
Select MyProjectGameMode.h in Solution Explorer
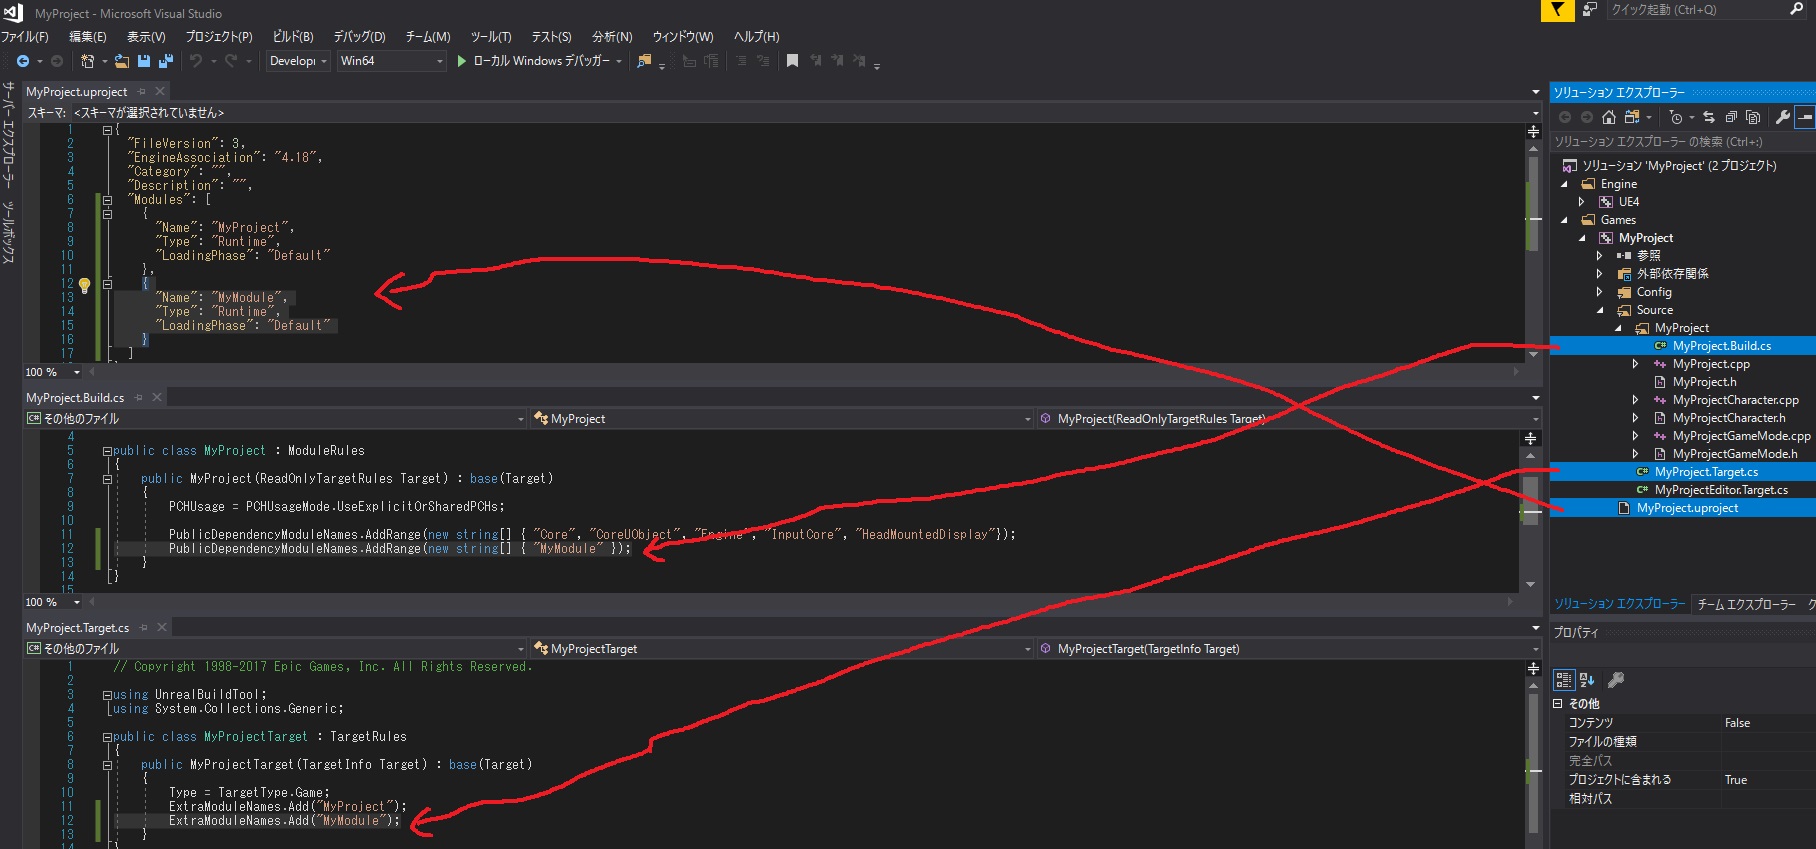click(x=1734, y=454)
